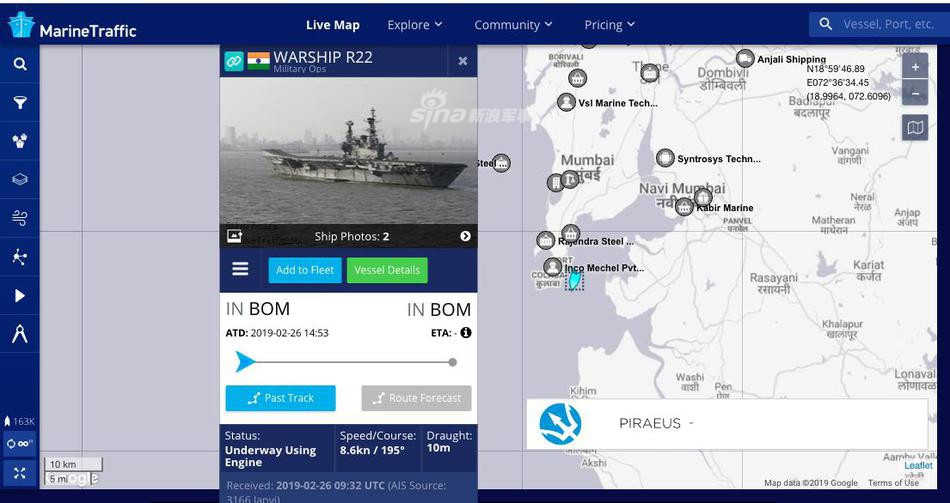The height and width of the screenshot is (503, 950).
Task: Toggle the density infinity icon in sidebar
Action: pyautogui.click(x=19, y=444)
